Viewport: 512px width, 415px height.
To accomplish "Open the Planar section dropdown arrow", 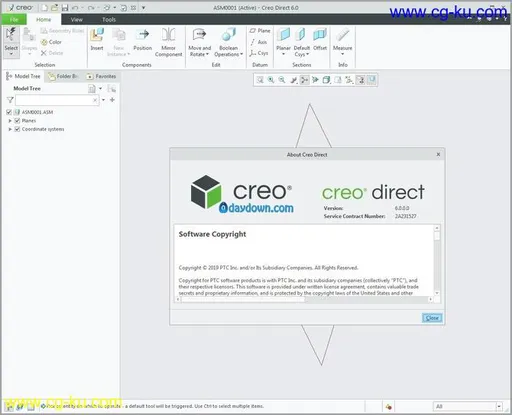I will pyautogui.click(x=283, y=54).
